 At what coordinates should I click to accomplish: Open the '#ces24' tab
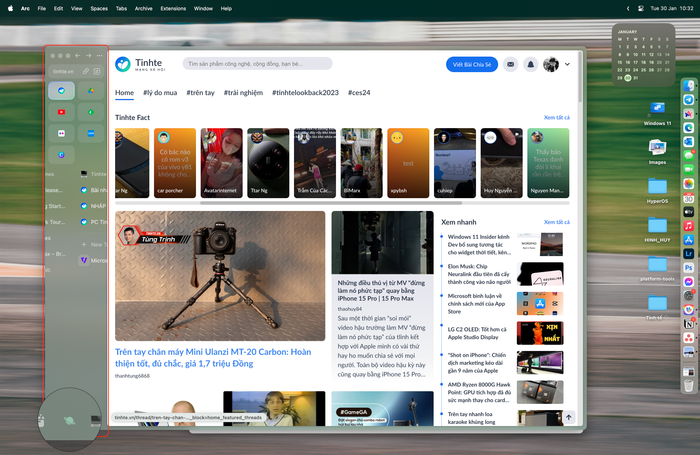359,92
